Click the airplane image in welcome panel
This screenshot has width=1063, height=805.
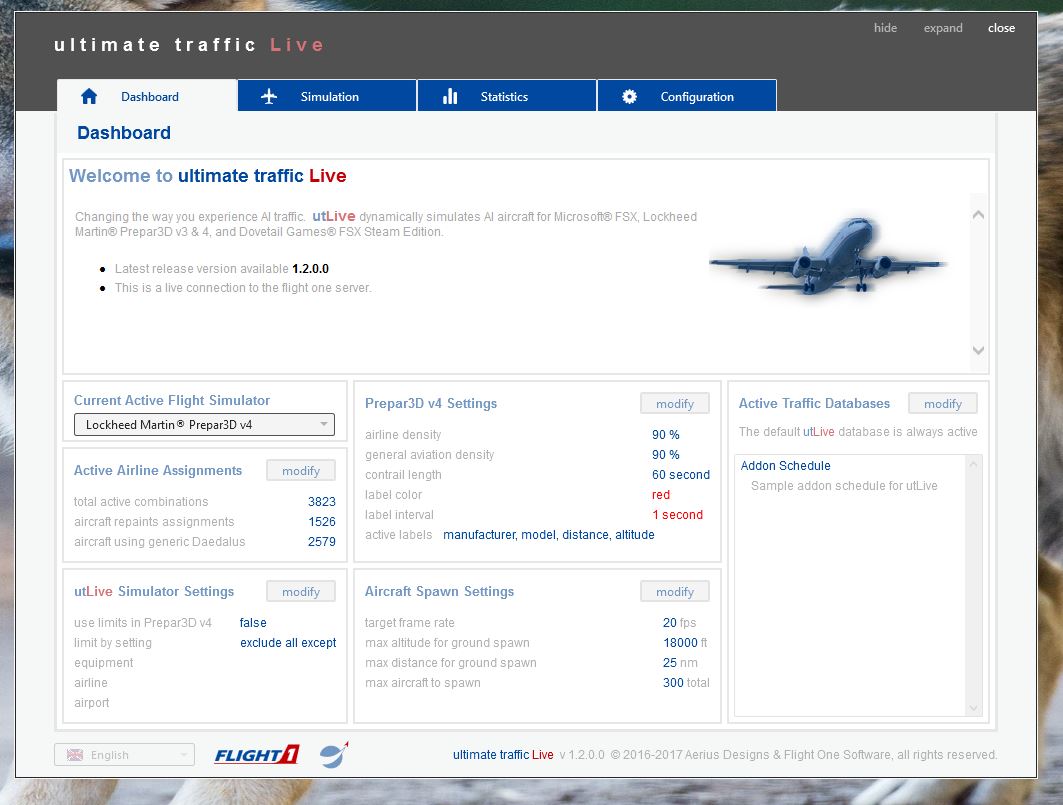coord(828,256)
